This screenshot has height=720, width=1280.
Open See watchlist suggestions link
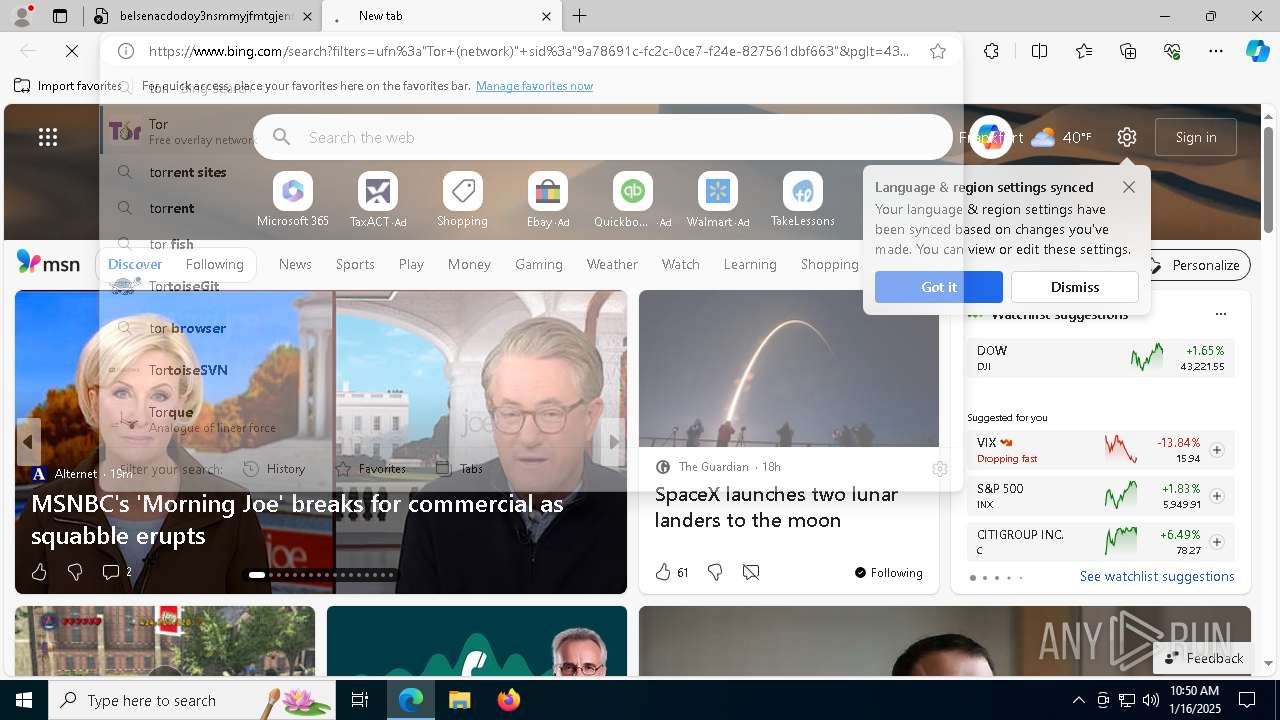pyautogui.click(x=1157, y=576)
